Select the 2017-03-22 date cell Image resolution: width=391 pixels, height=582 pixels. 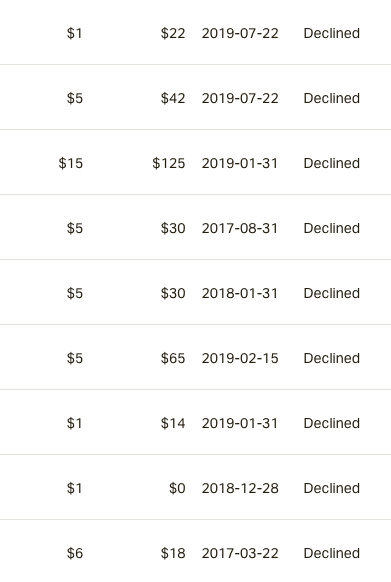pos(240,553)
